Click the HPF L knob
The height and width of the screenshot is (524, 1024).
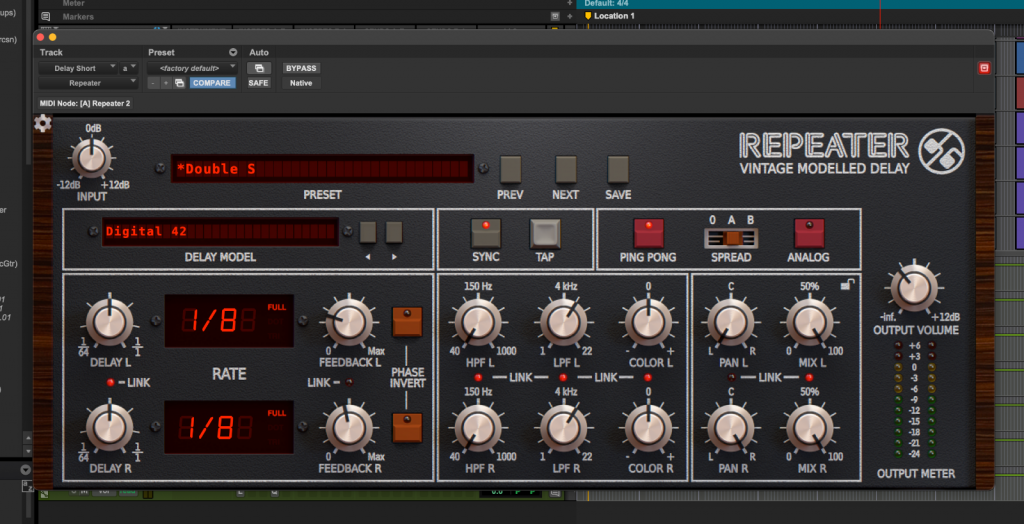click(478, 323)
